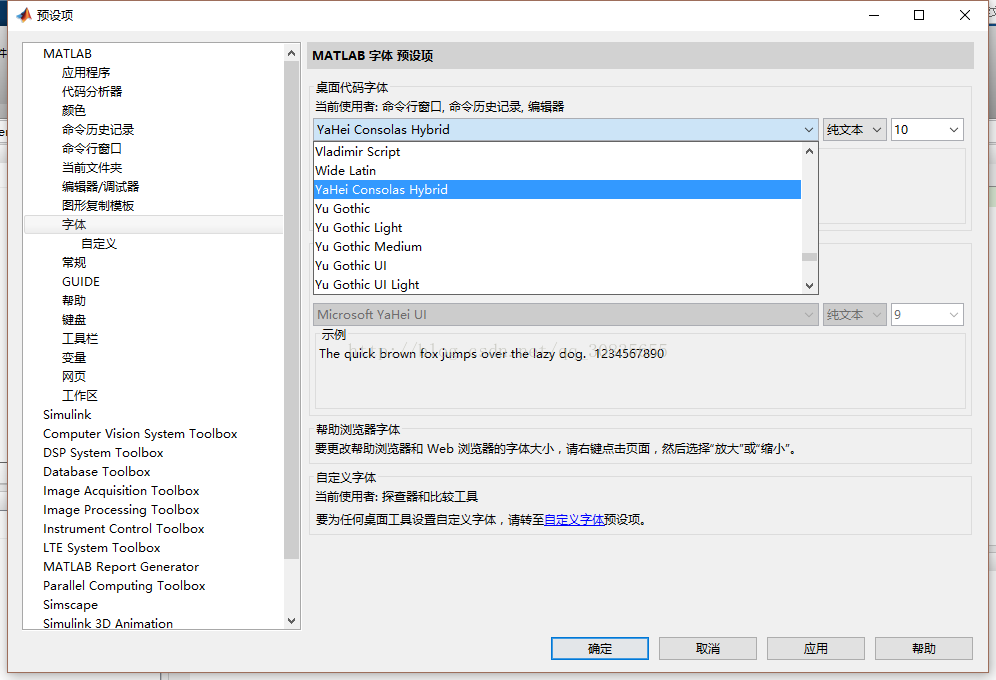Choose YaHei Consolas Hybrid list entry
Viewport: 996px width, 680px height.
558,190
